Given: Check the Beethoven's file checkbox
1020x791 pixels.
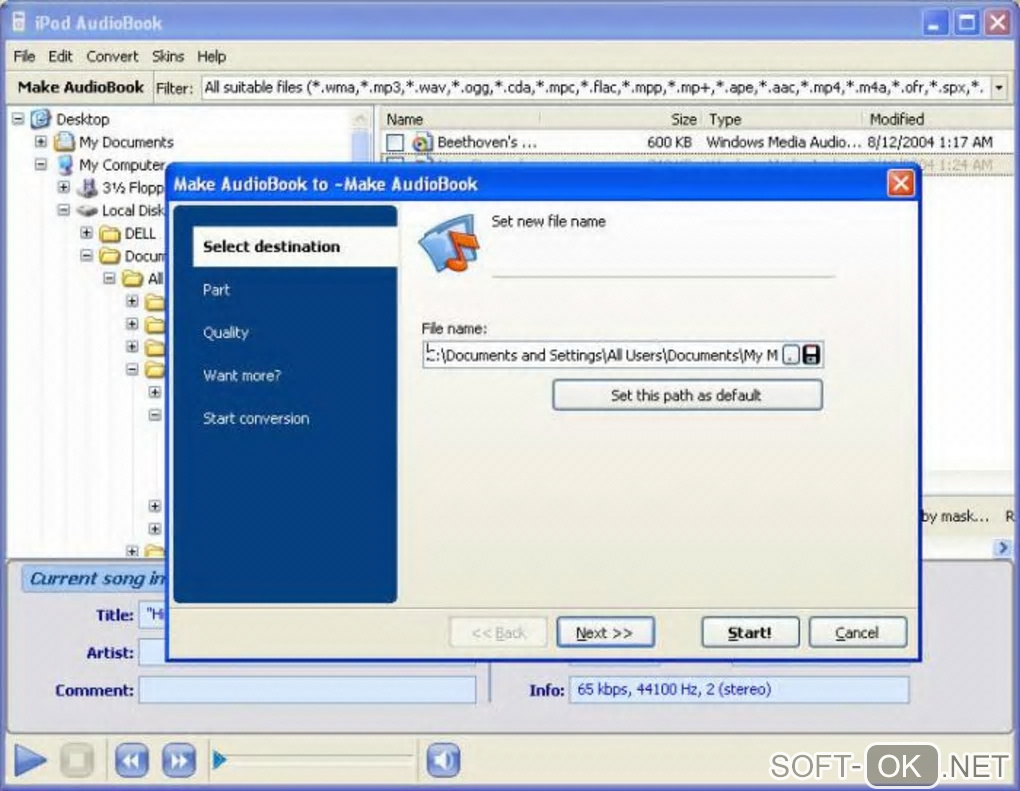Looking at the screenshot, I should point(395,142).
